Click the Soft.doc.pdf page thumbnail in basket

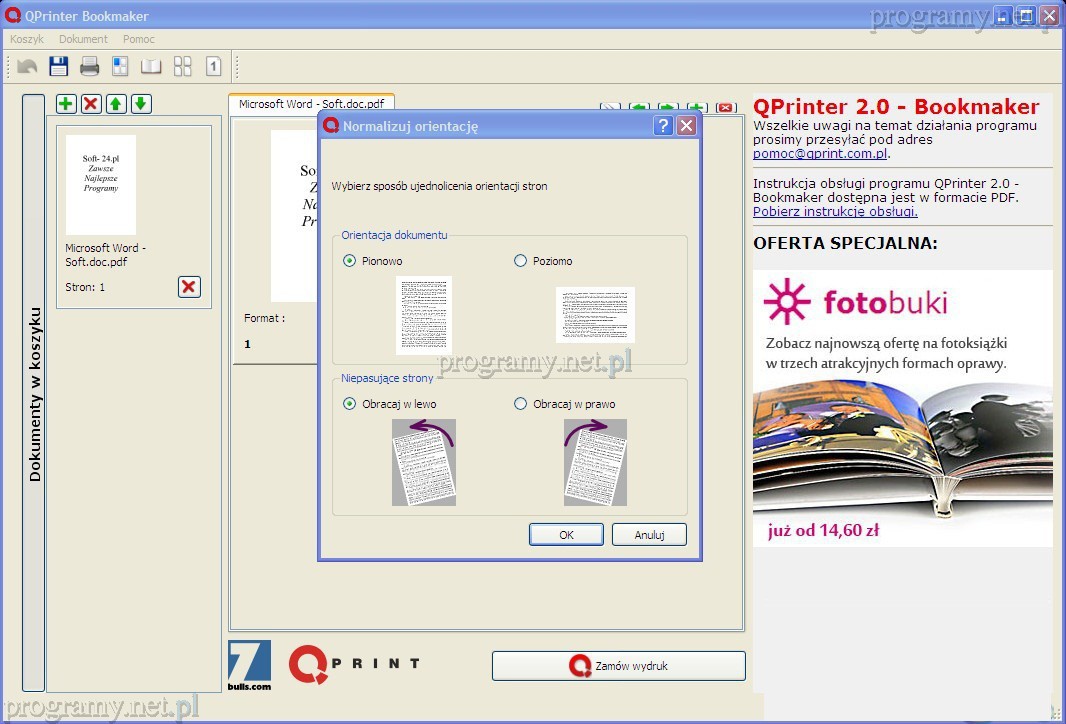click(x=101, y=185)
